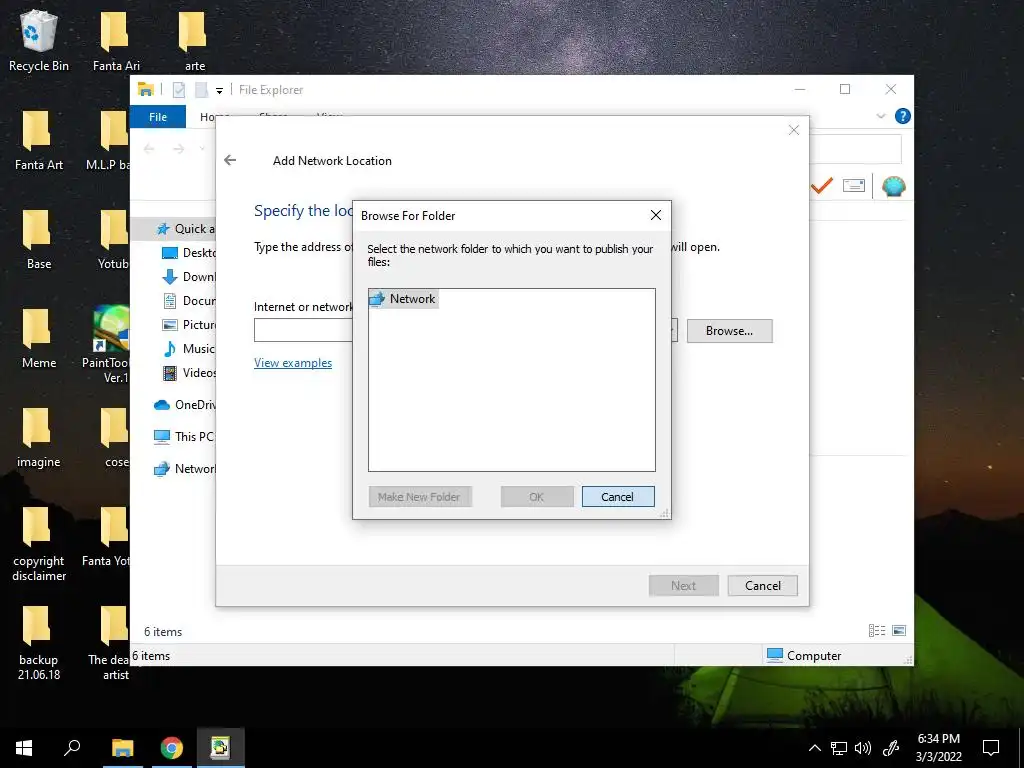Viewport: 1024px width, 768px height.
Task: Select Desktop in File Explorer sidebar
Action: (x=188, y=253)
